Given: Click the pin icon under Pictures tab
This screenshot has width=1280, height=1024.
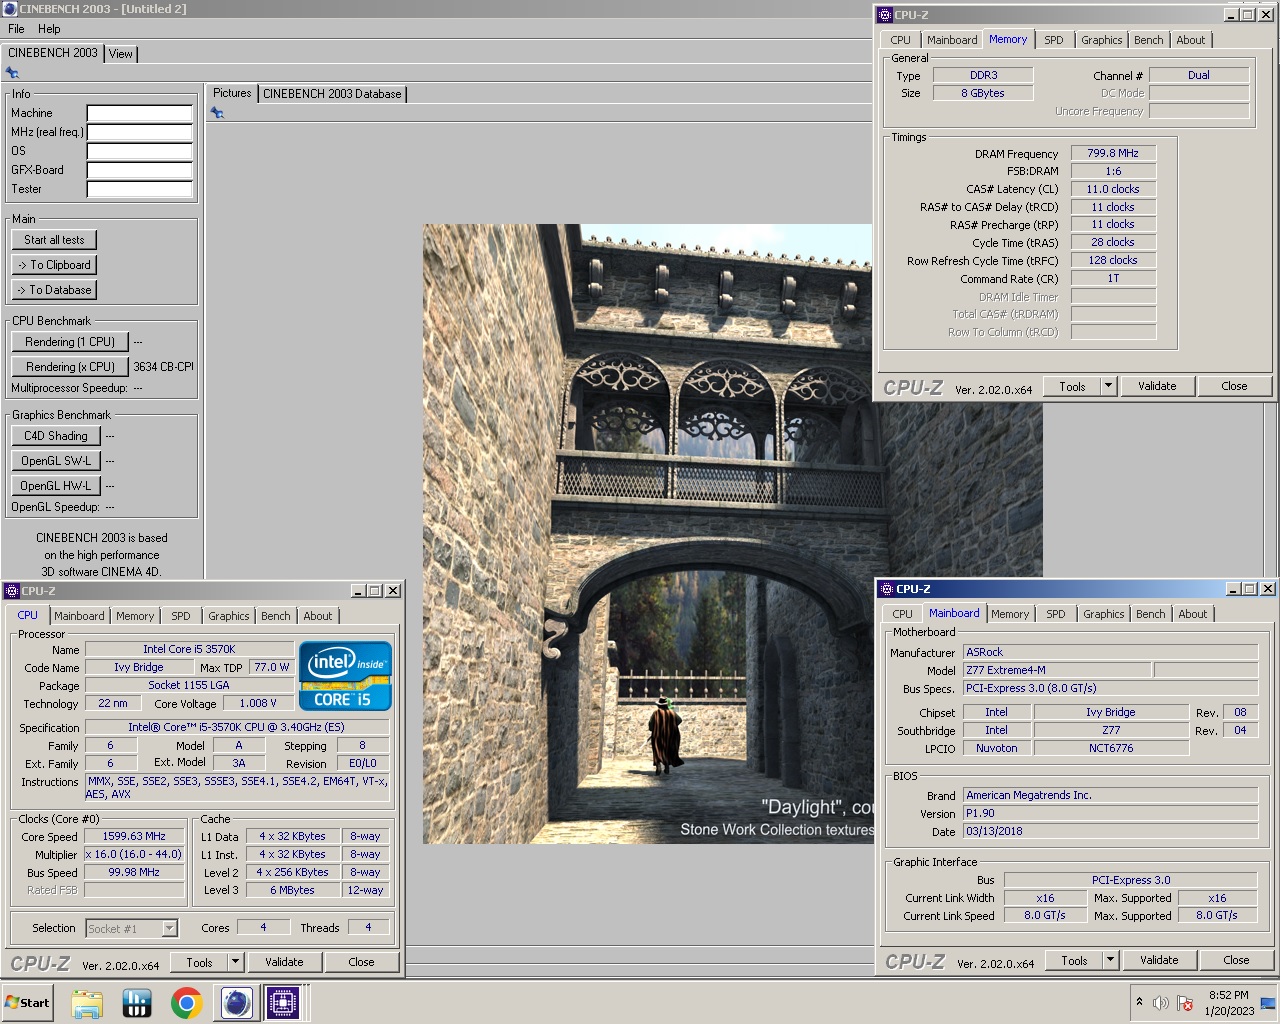Looking at the screenshot, I should tap(217, 113).
